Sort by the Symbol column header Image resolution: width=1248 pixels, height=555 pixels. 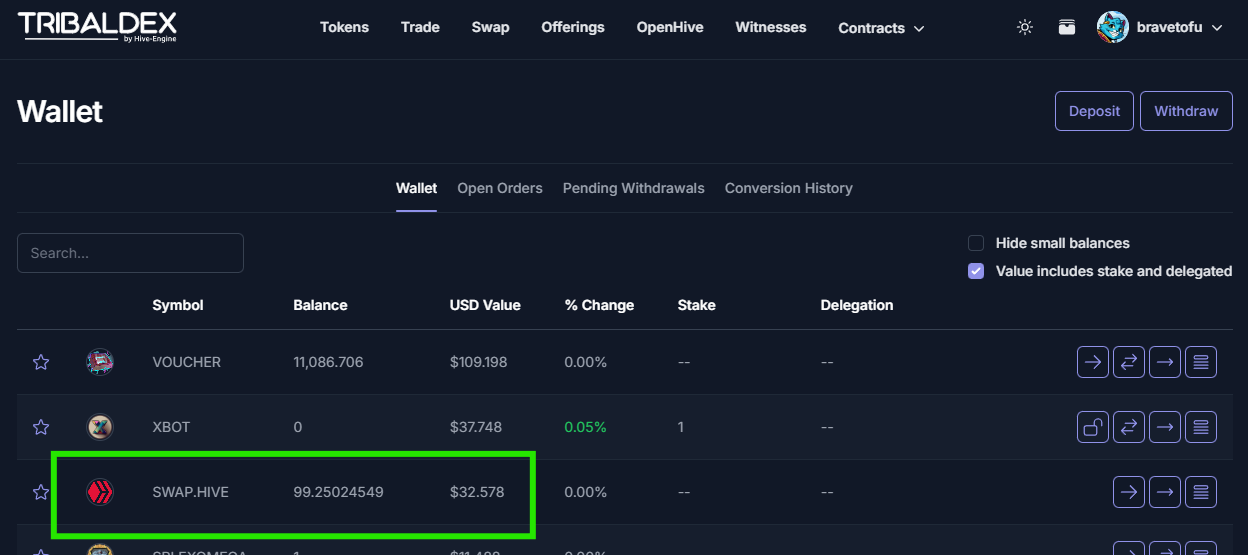(x=178, y=305)
